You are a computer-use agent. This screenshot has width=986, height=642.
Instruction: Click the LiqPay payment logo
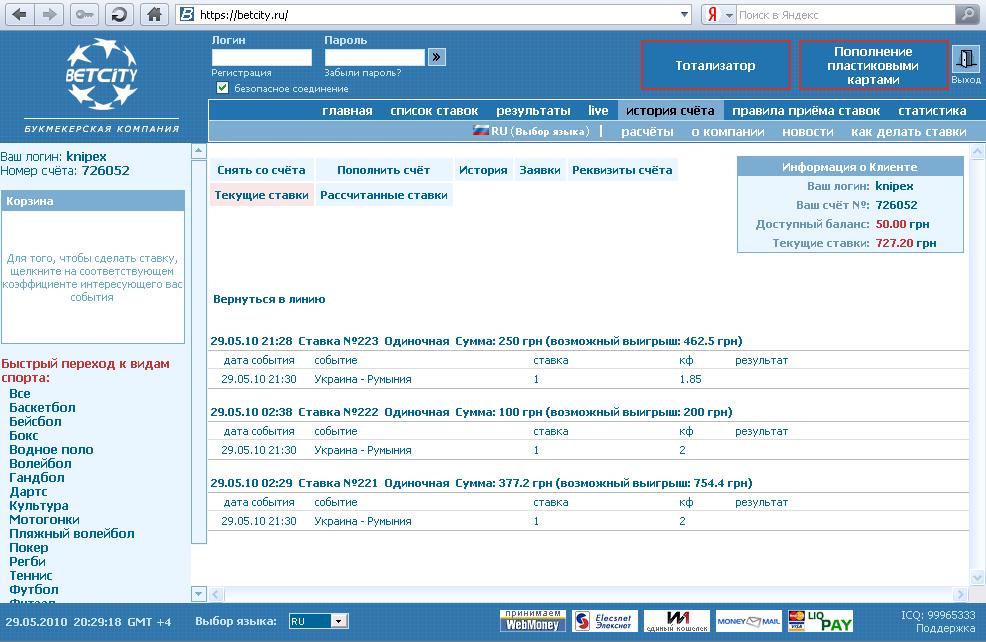pos(820,621)
